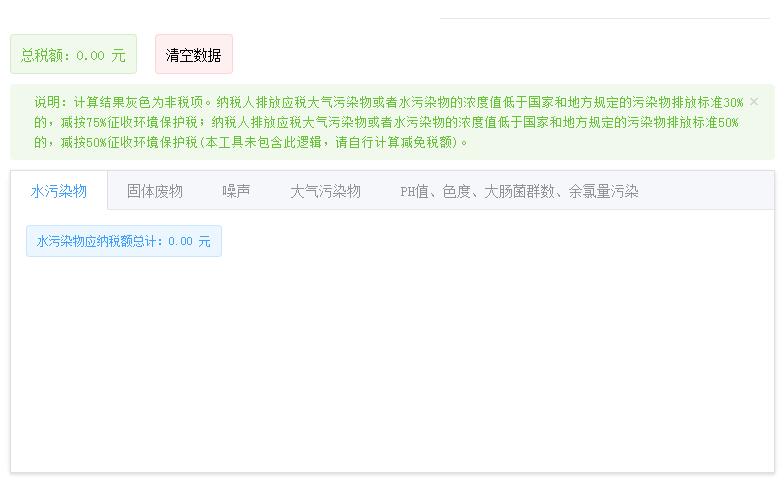The image size is (784, 484).
Task: Click the 总税额 0.00 元 total box
Action: coord(74,54)
